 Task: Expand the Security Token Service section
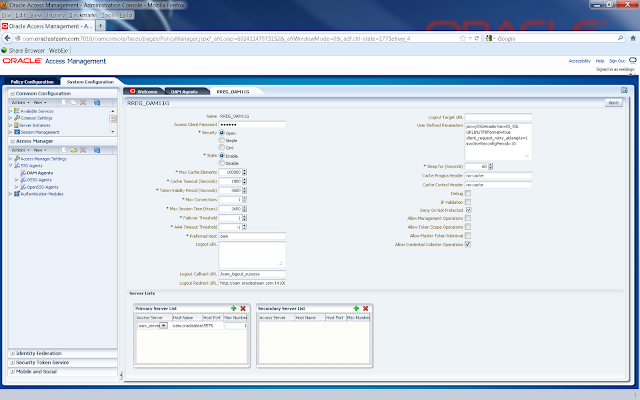(x=12, y=362)
